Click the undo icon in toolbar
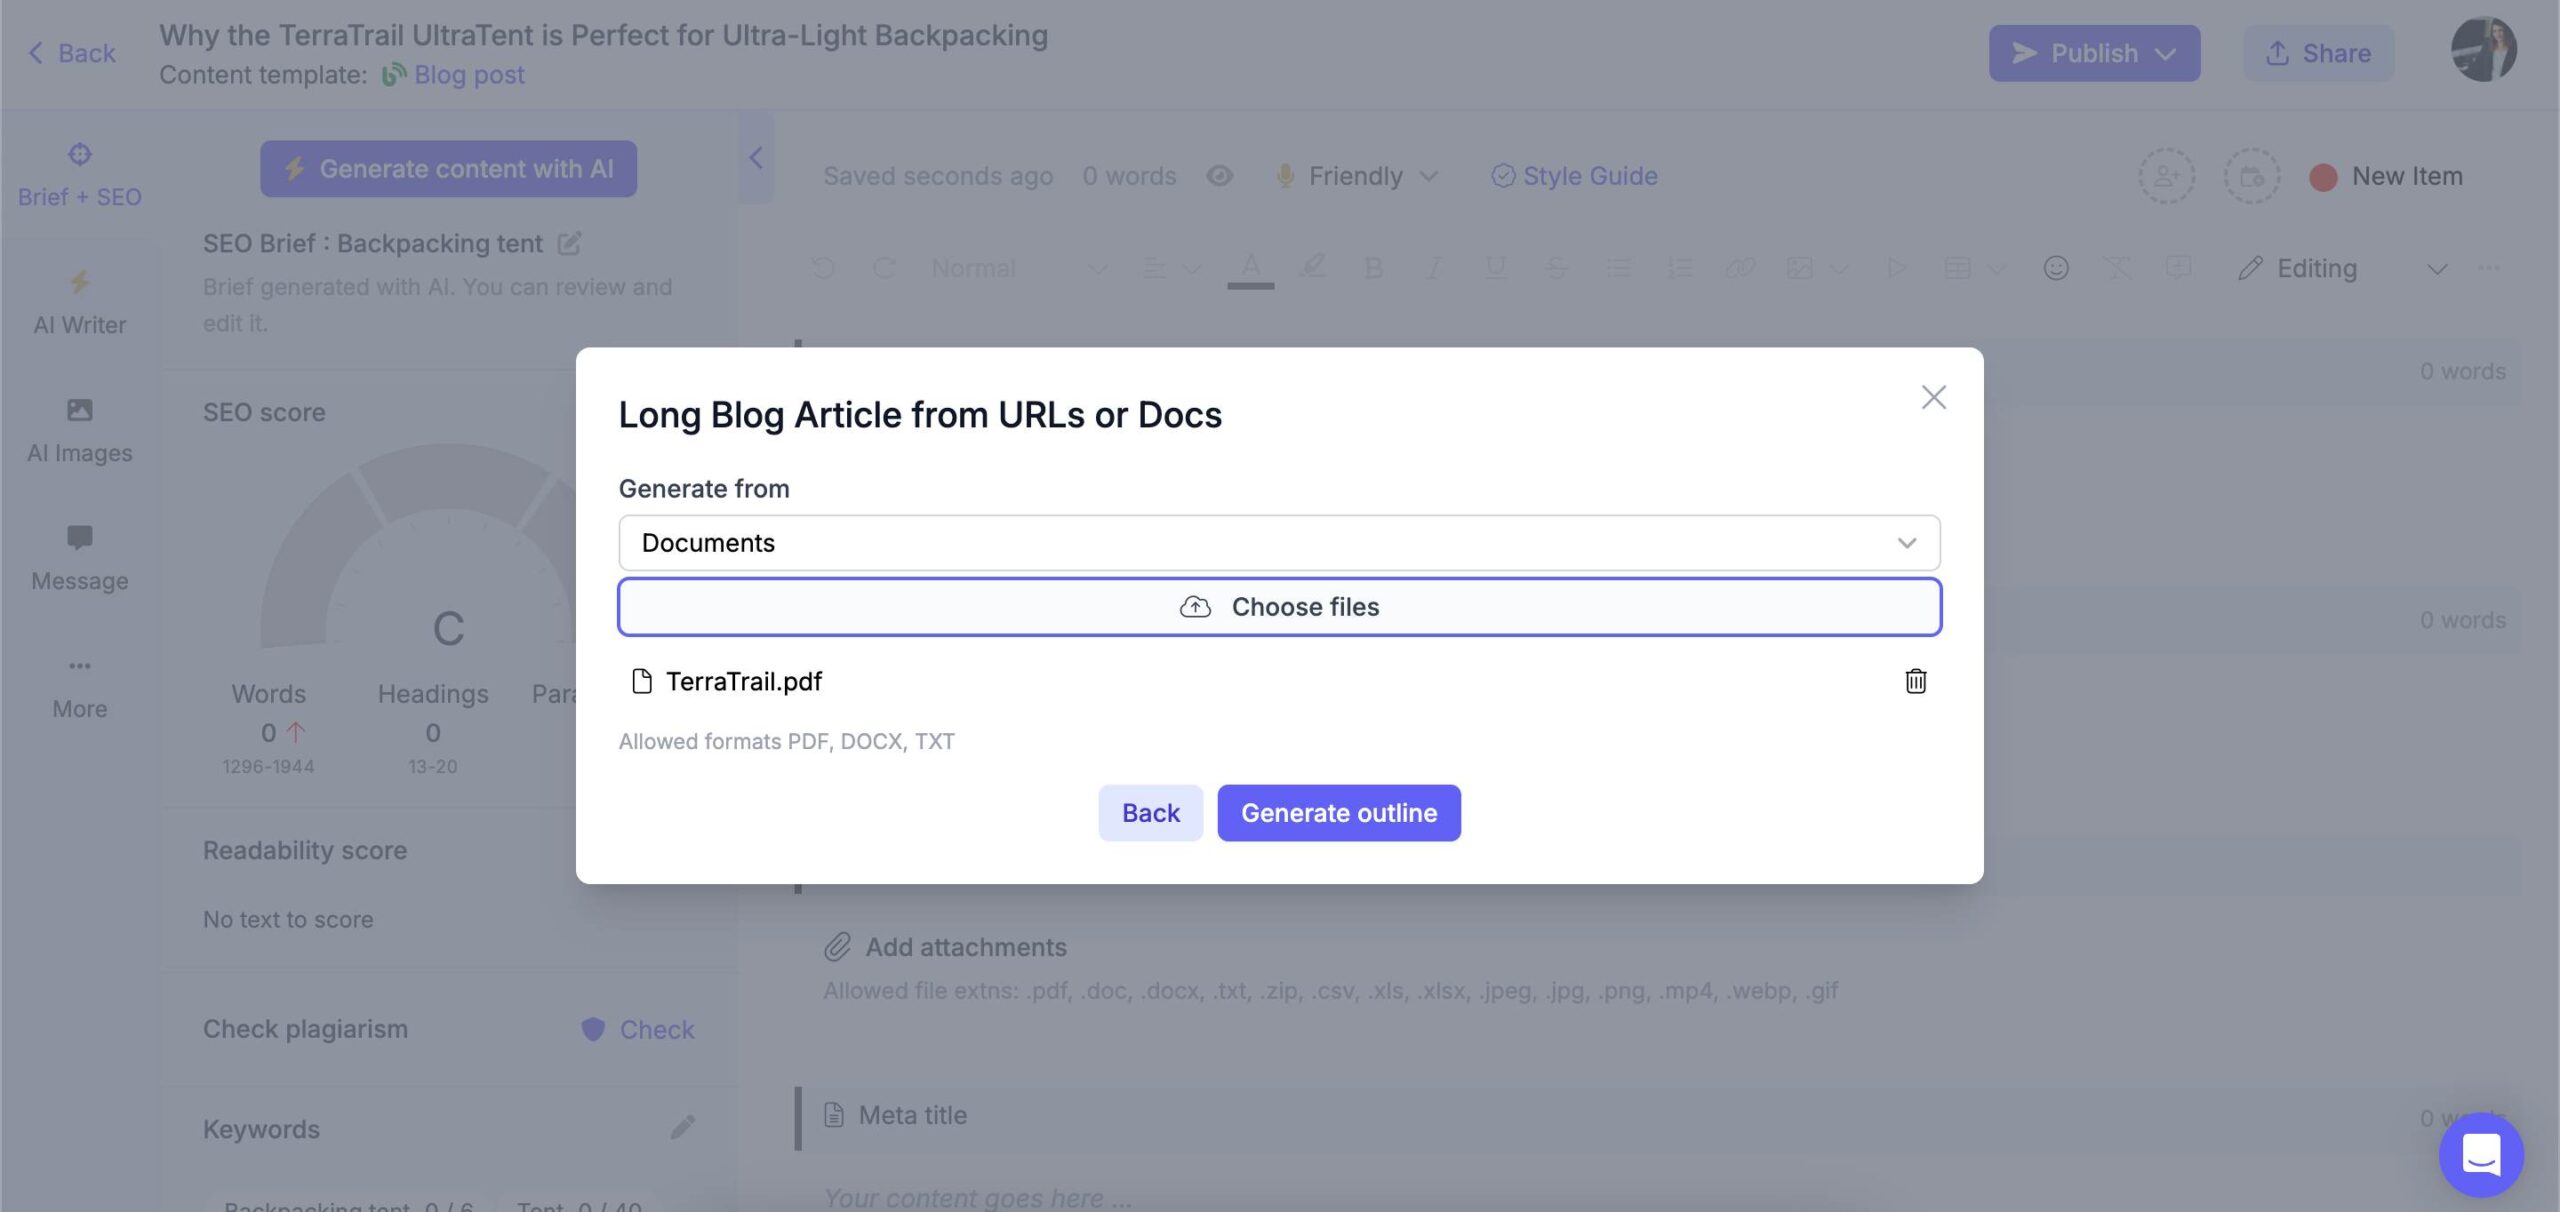This screenshot has width=2560, height=1212. pos(822,268)
